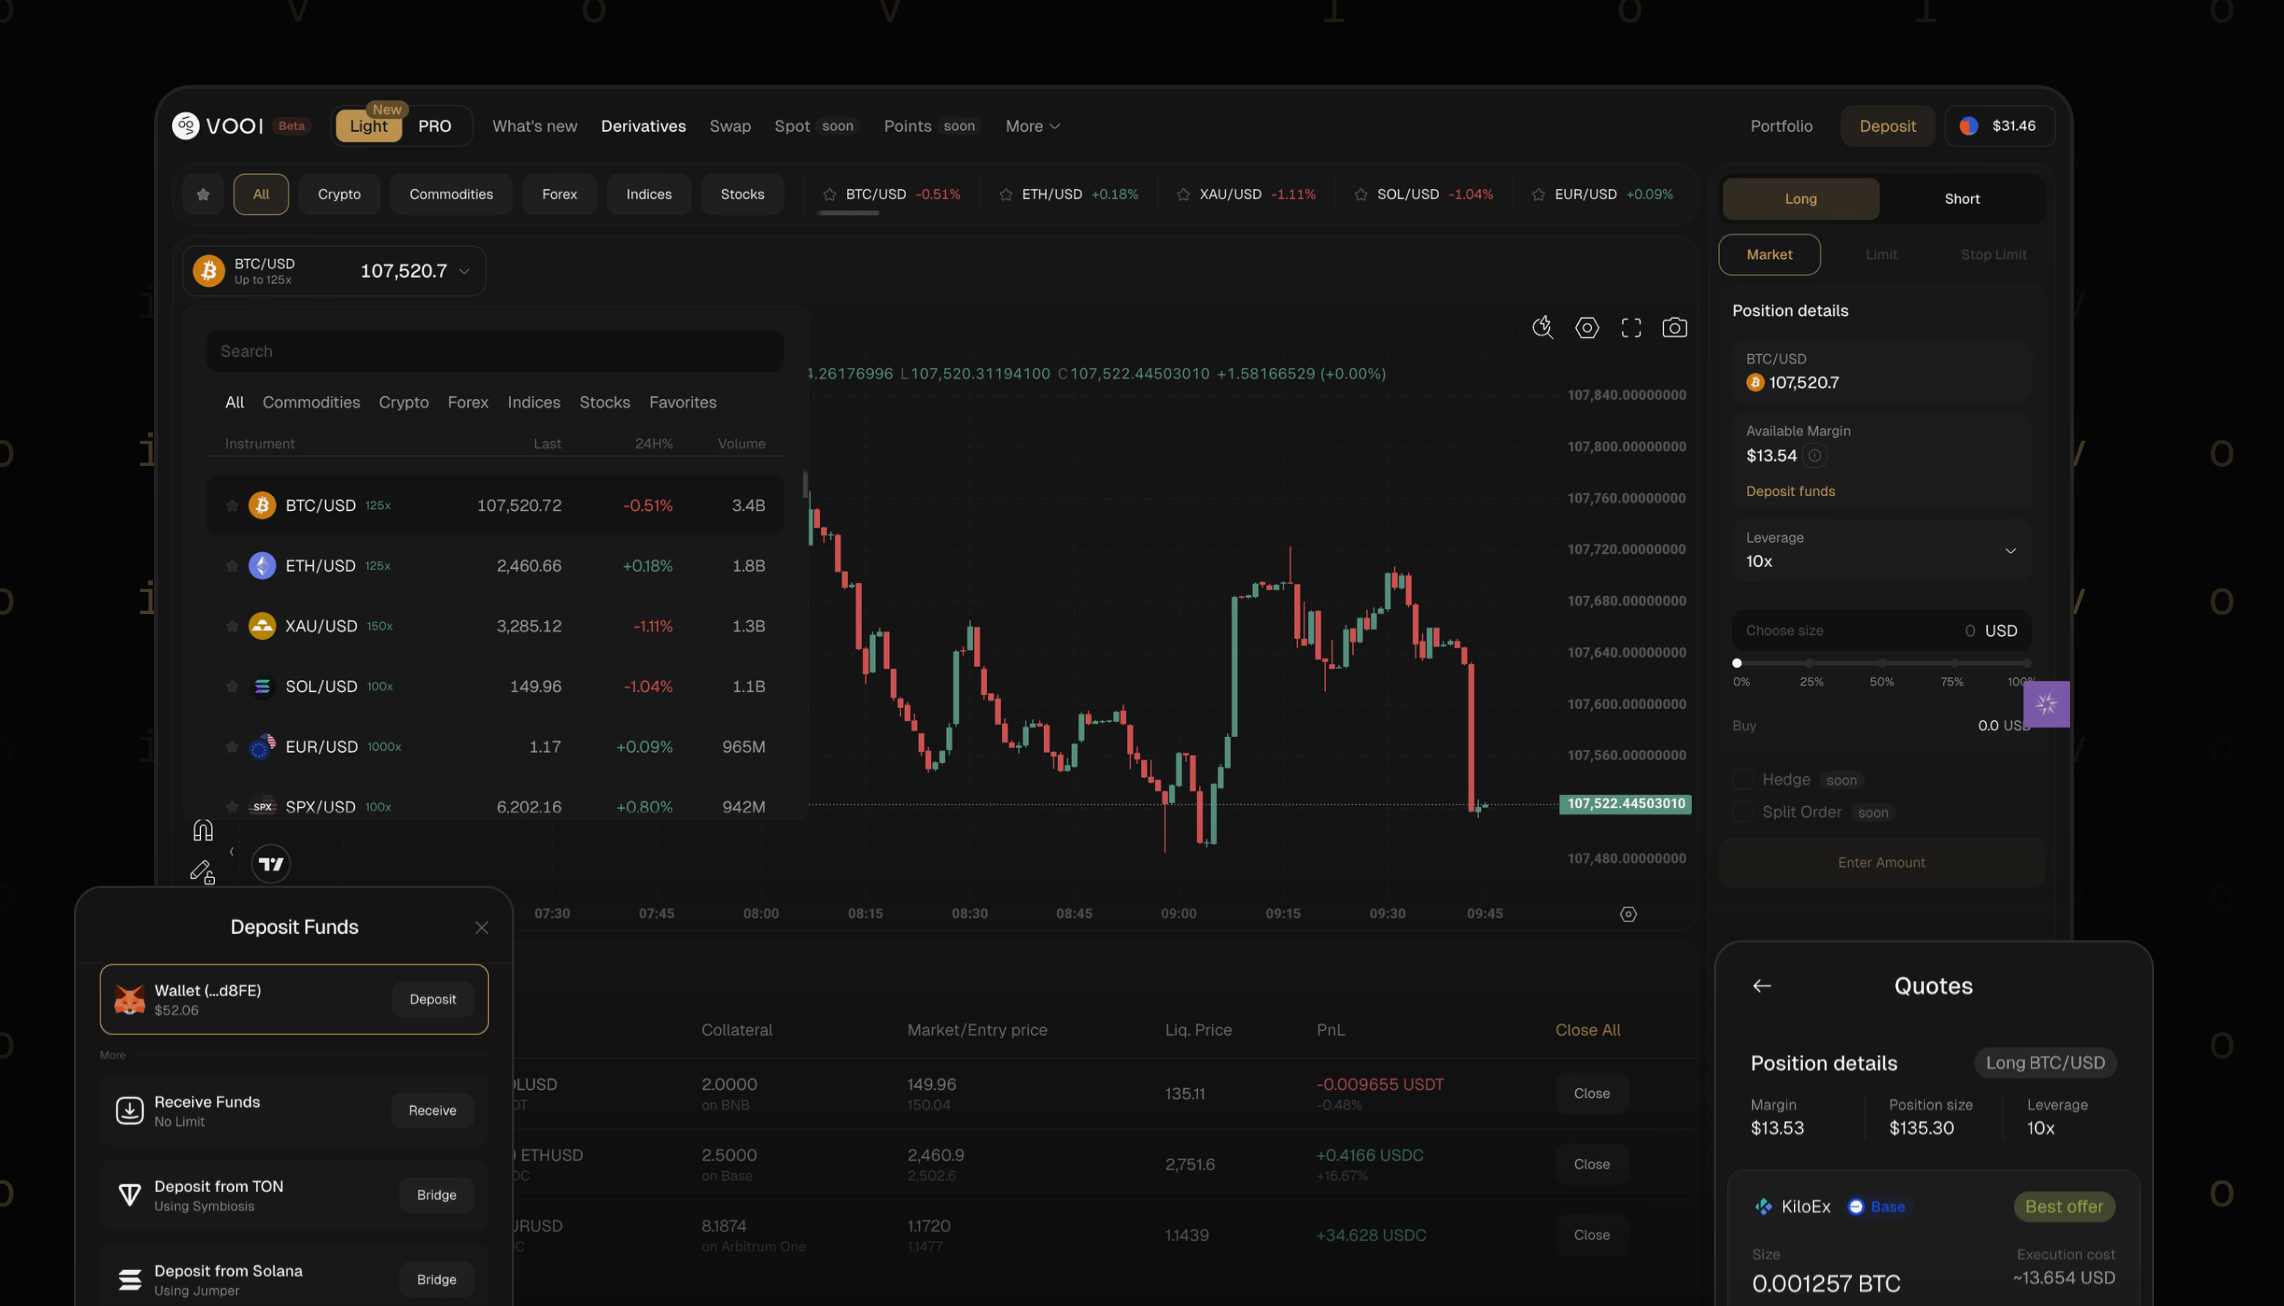The width and height of the screenshot is (2284, 1306).
Task: Collapse the BTC/USD pair selector chevron
Action: 464,271
